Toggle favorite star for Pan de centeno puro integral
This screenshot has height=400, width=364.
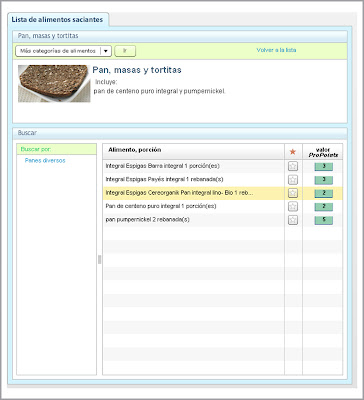click(293, 207)
